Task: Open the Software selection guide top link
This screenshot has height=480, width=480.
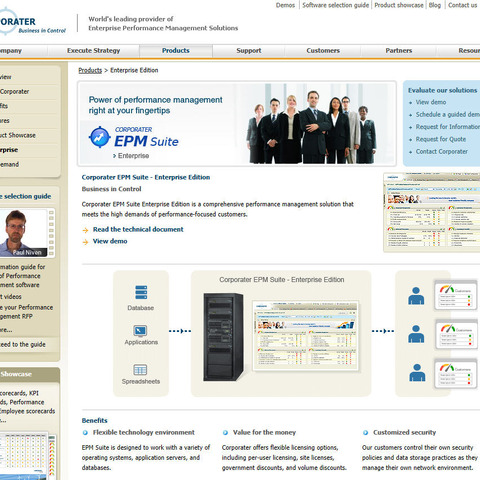Action: [335, 5]
